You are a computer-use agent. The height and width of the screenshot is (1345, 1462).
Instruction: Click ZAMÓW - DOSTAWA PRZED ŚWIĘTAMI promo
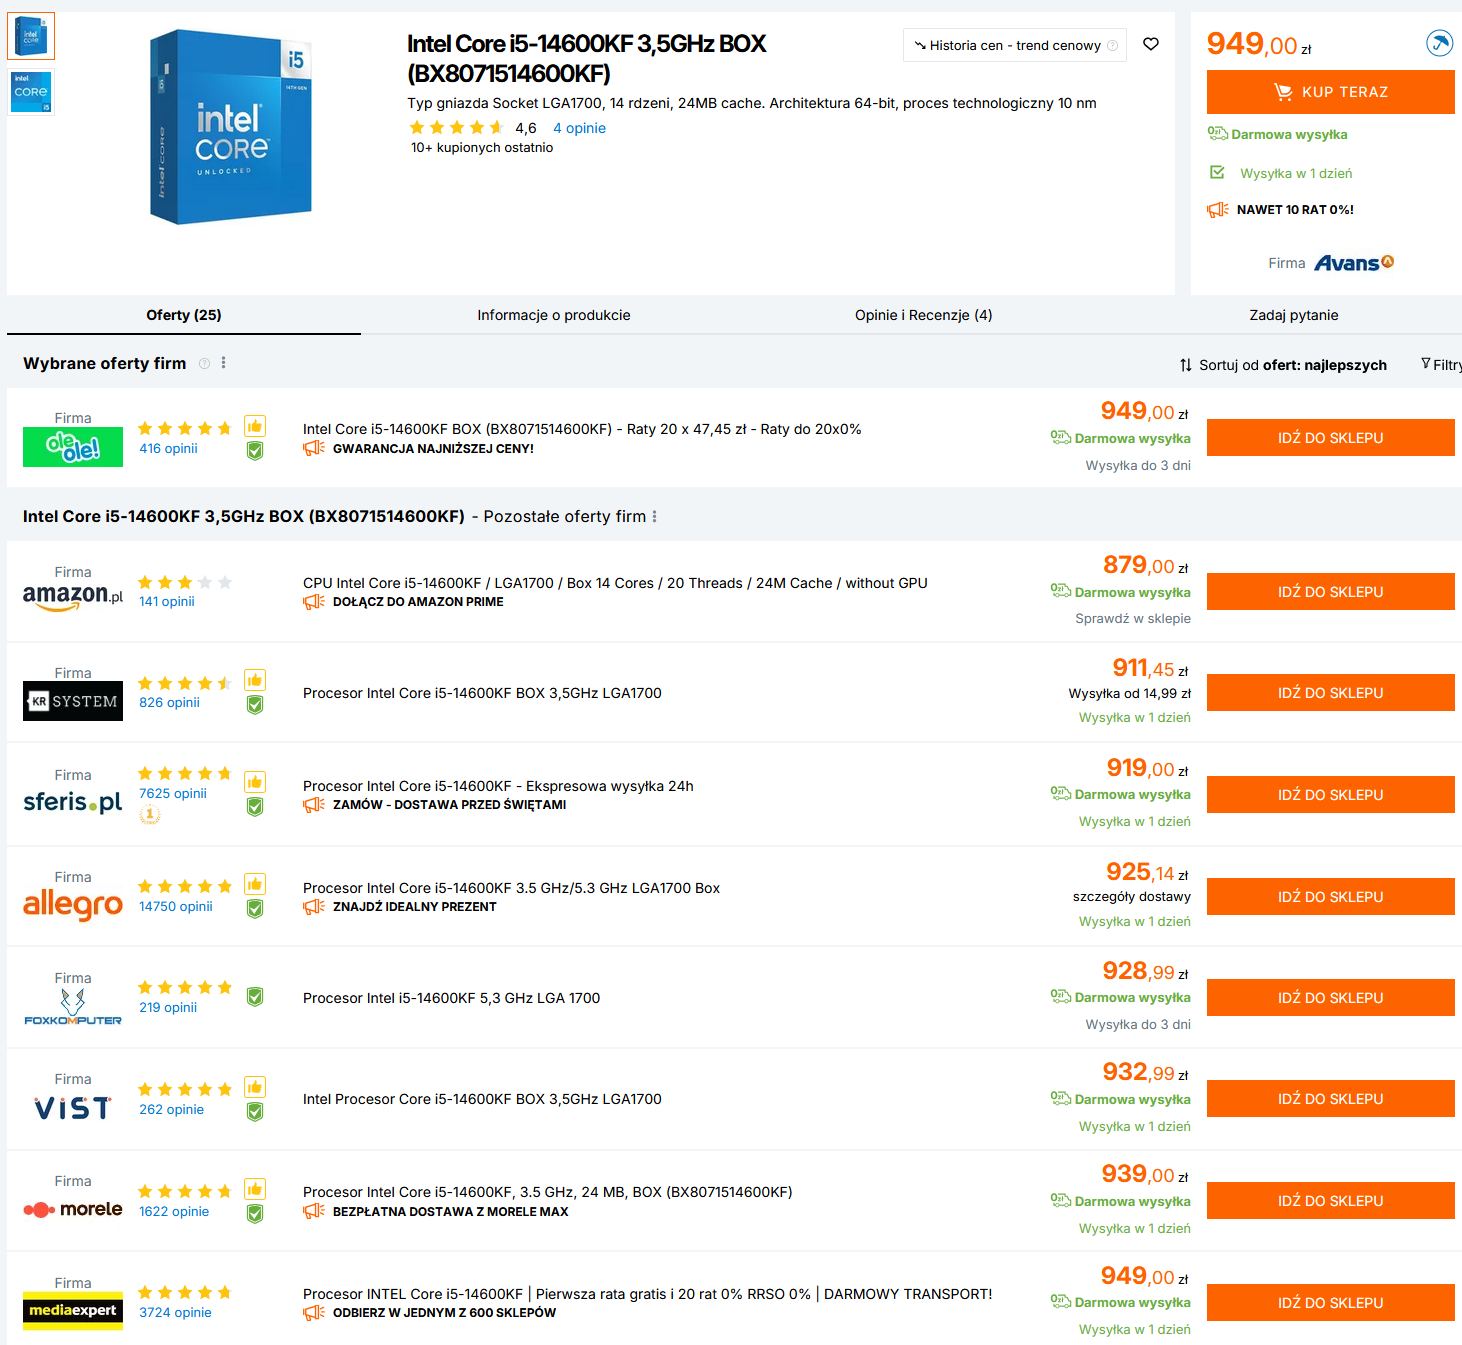click(449, 805)
